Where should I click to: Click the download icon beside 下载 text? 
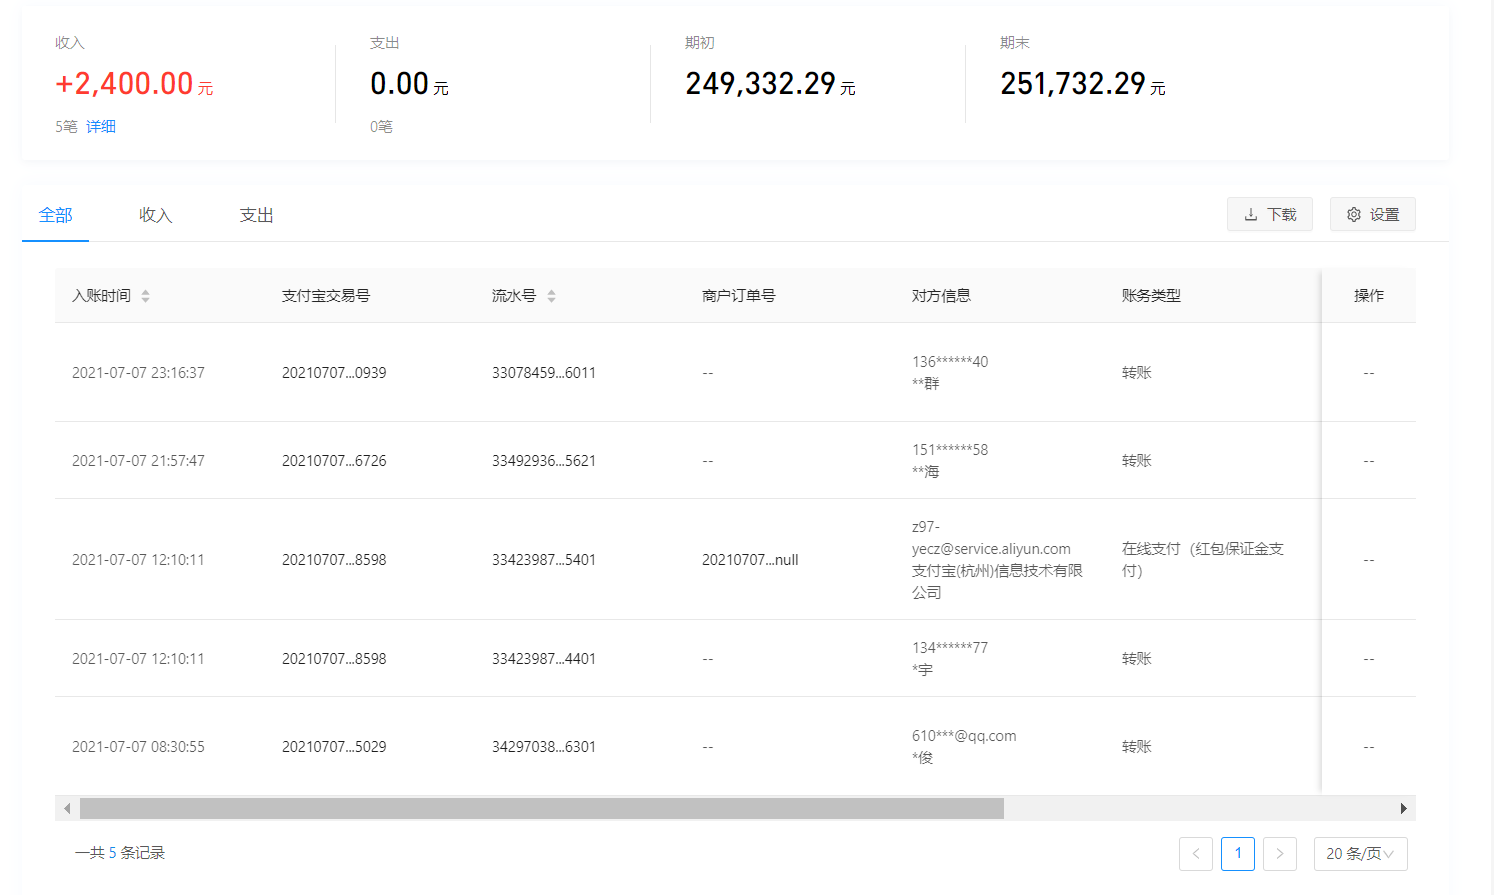coord(1252,214)
